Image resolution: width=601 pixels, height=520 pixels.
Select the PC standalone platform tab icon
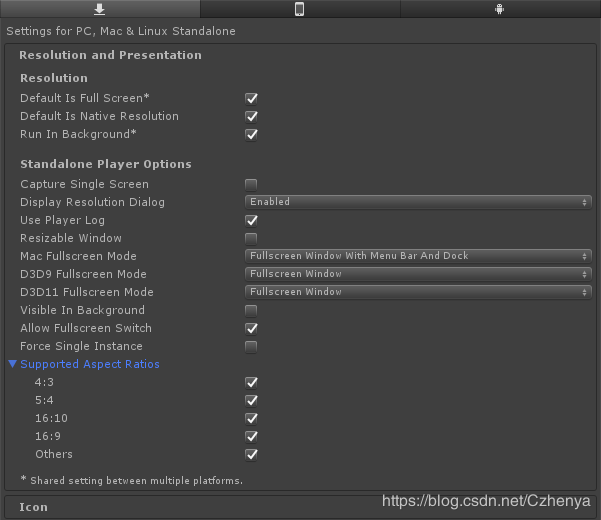tap(99, 9)
